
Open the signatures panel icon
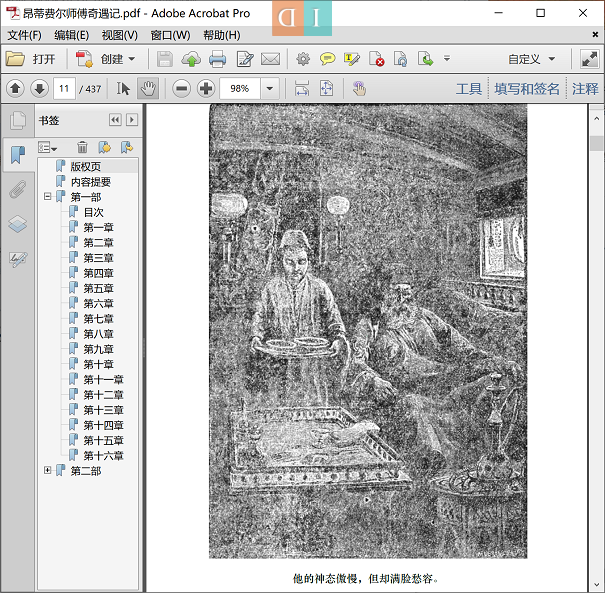click(x=17, y=259)
